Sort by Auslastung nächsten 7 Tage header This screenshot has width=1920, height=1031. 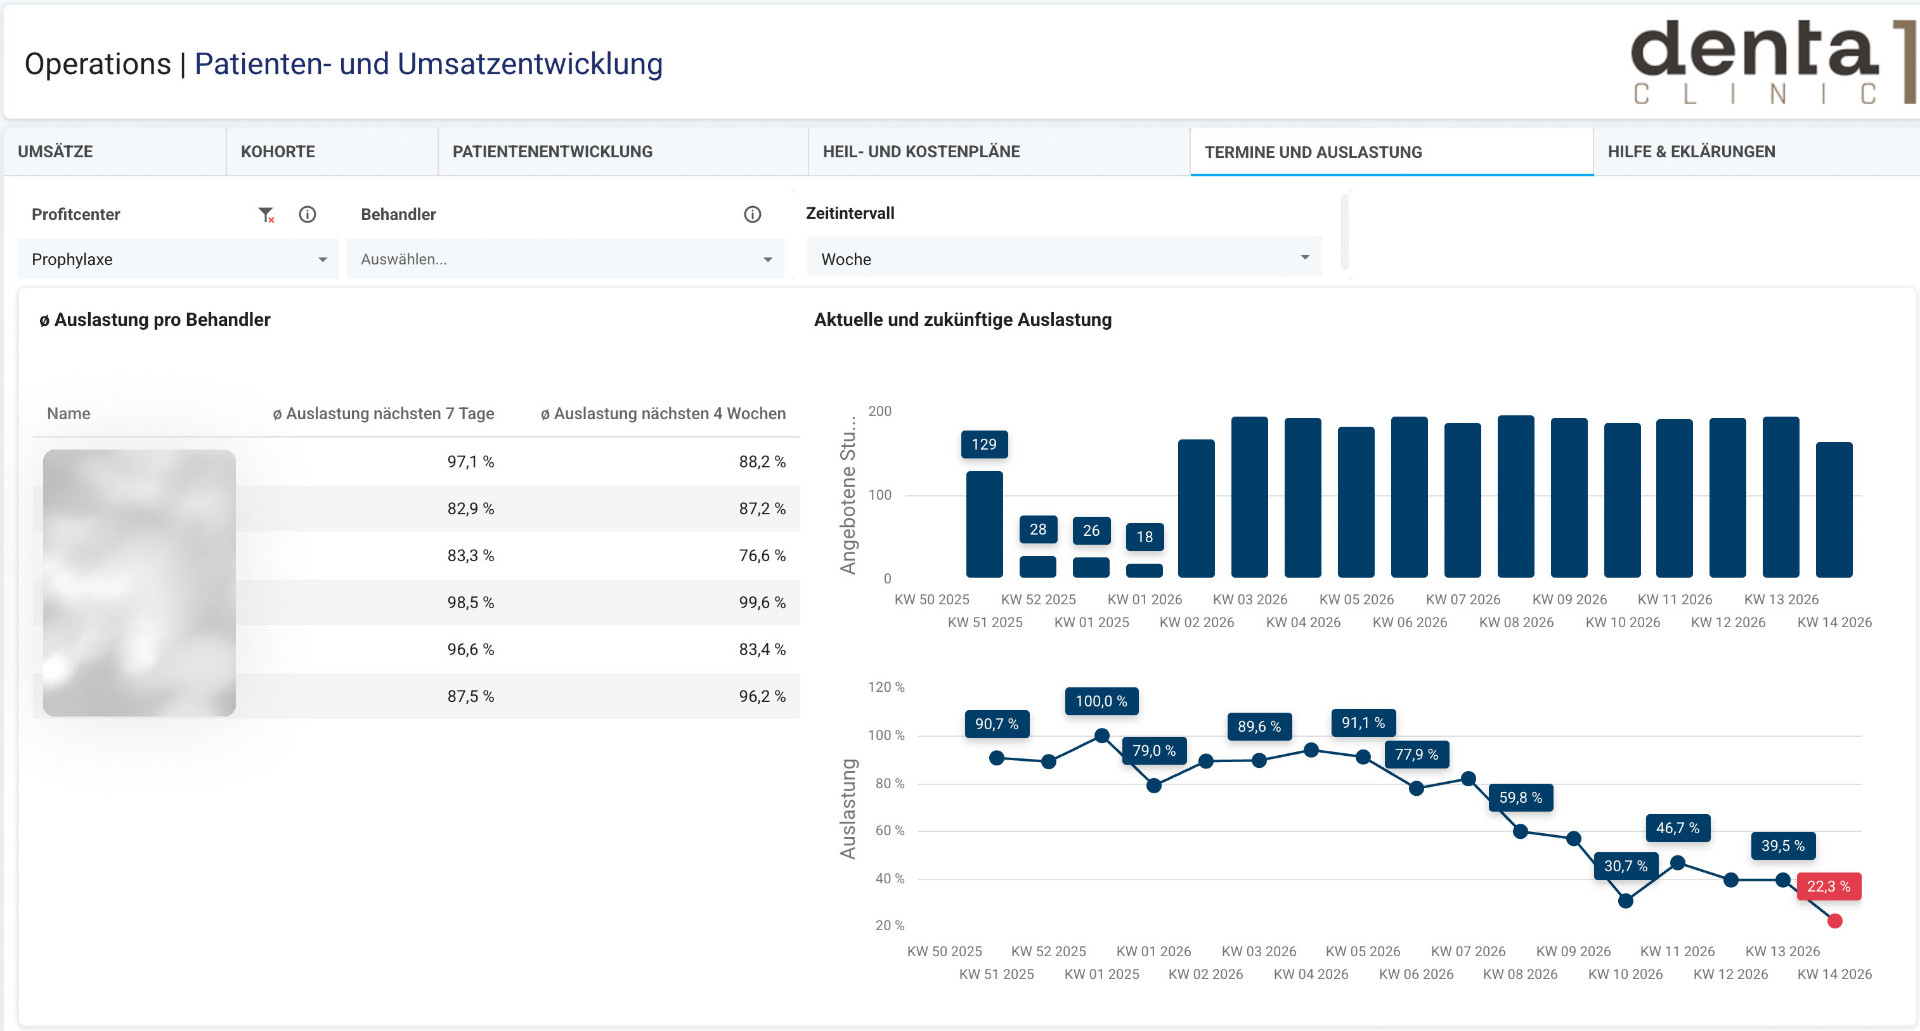[x=384, y=413]
